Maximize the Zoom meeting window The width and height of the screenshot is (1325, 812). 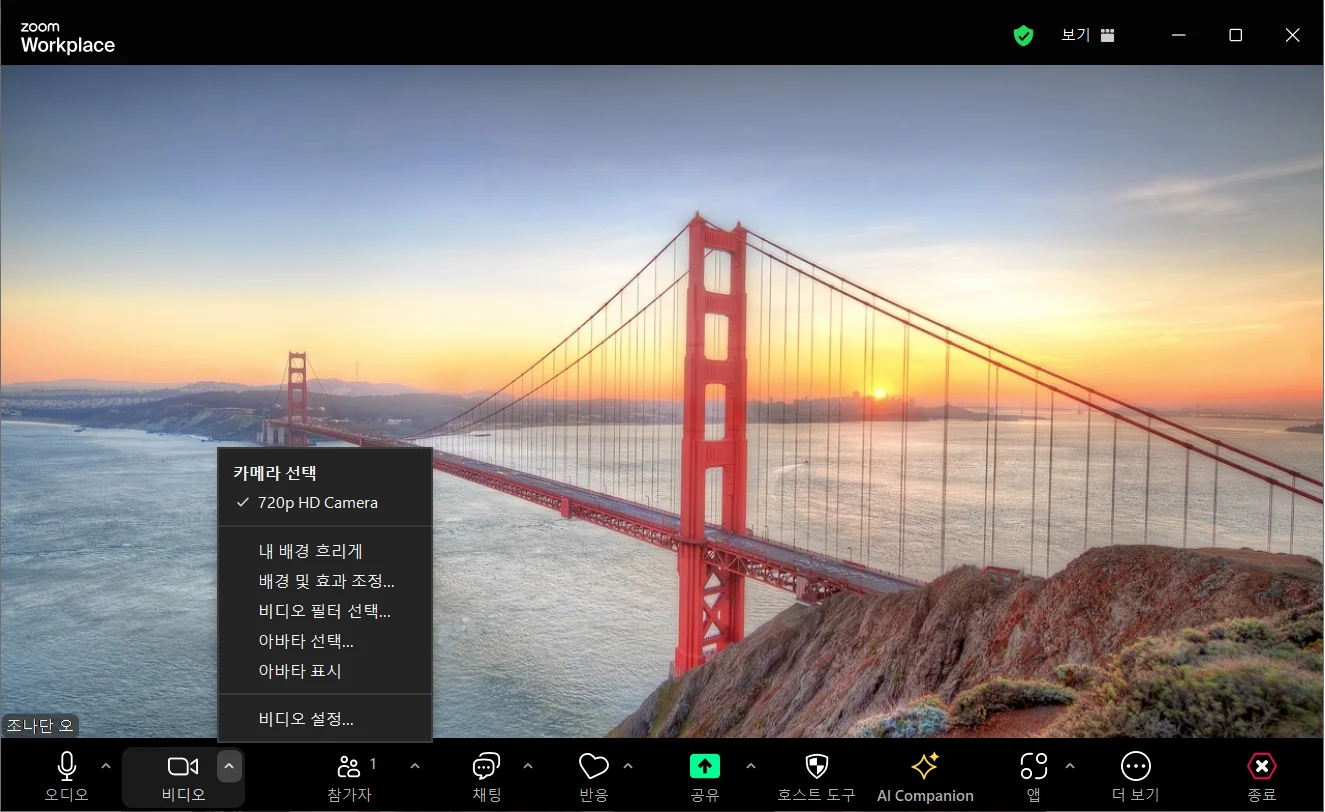pyautogui.click(x=1236, y=35)
